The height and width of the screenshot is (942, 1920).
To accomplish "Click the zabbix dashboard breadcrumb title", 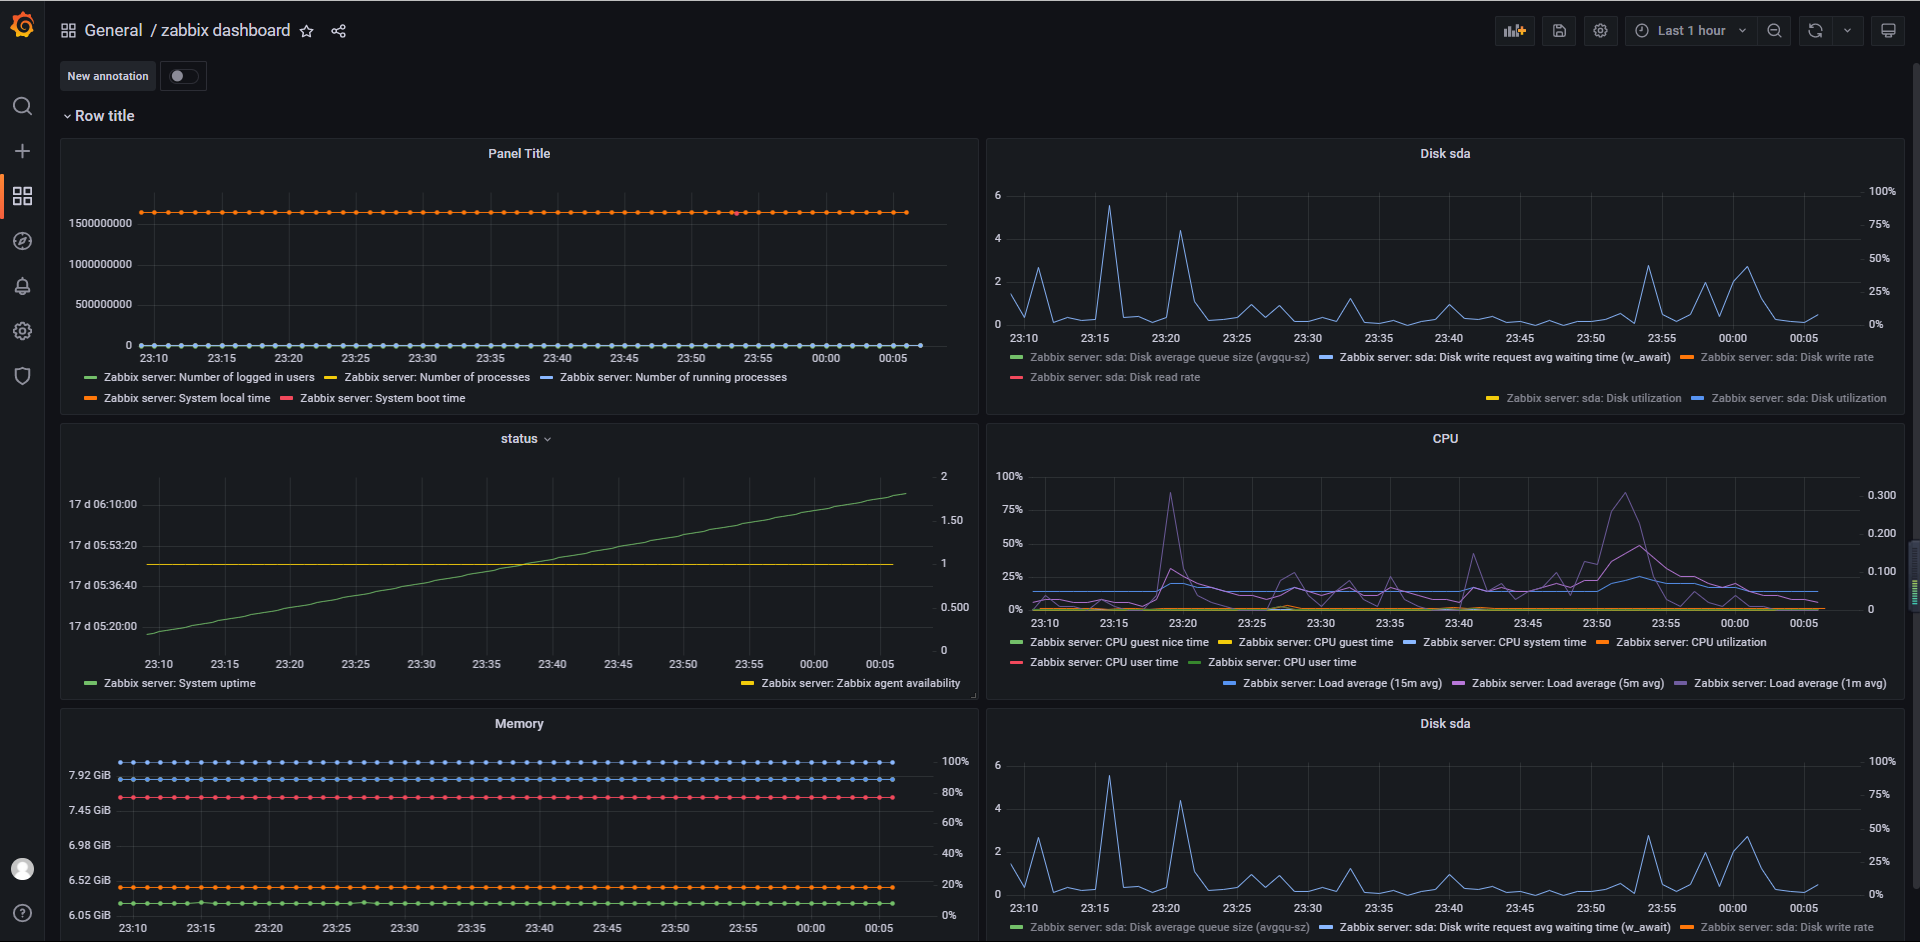I will pyautogui.click(x=225, y=31).
